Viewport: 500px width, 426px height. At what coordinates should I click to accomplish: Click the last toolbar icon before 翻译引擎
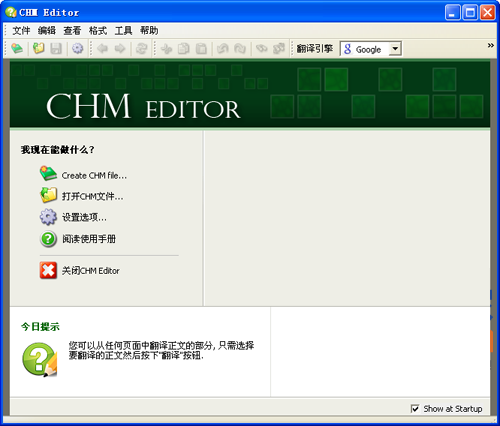(x=279, y=49)
